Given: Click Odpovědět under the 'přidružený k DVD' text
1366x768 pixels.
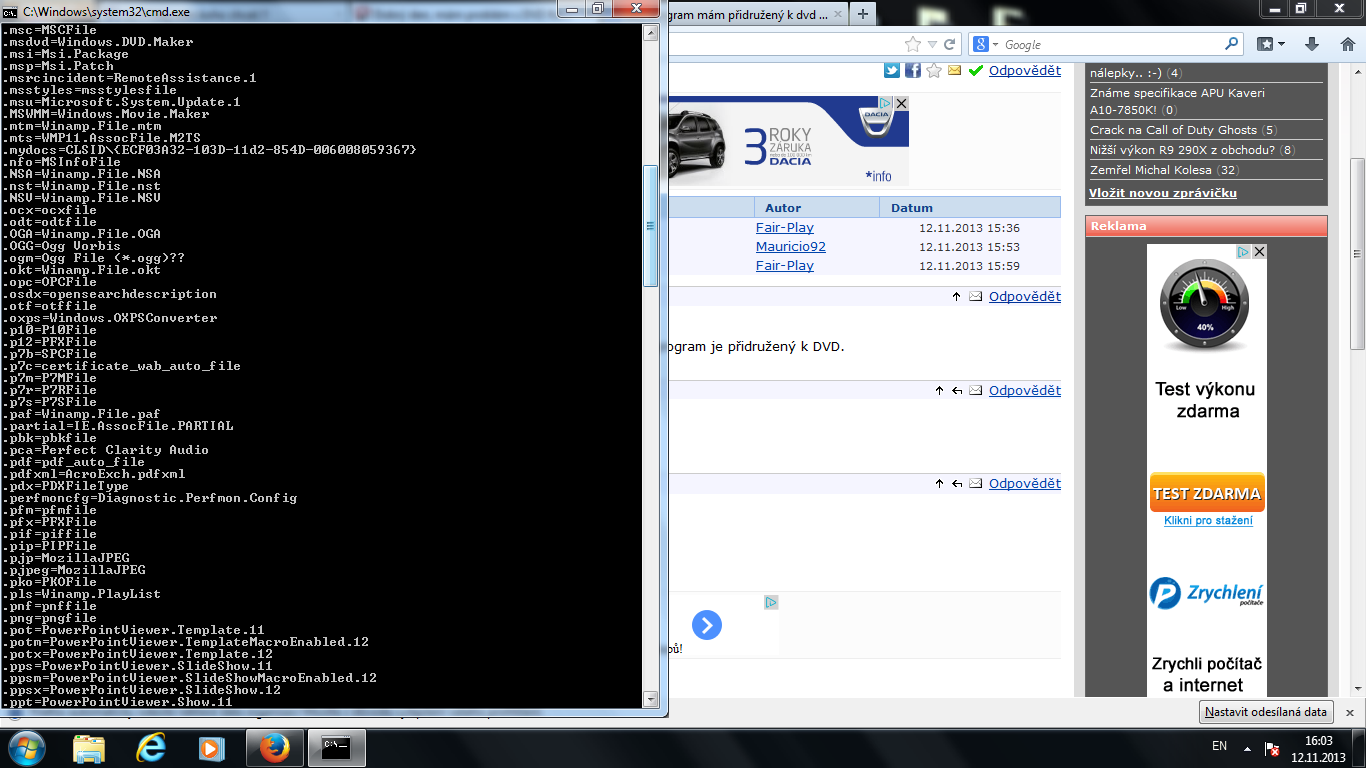Looking at the screenshot, I should click(x=1025, y=390).
